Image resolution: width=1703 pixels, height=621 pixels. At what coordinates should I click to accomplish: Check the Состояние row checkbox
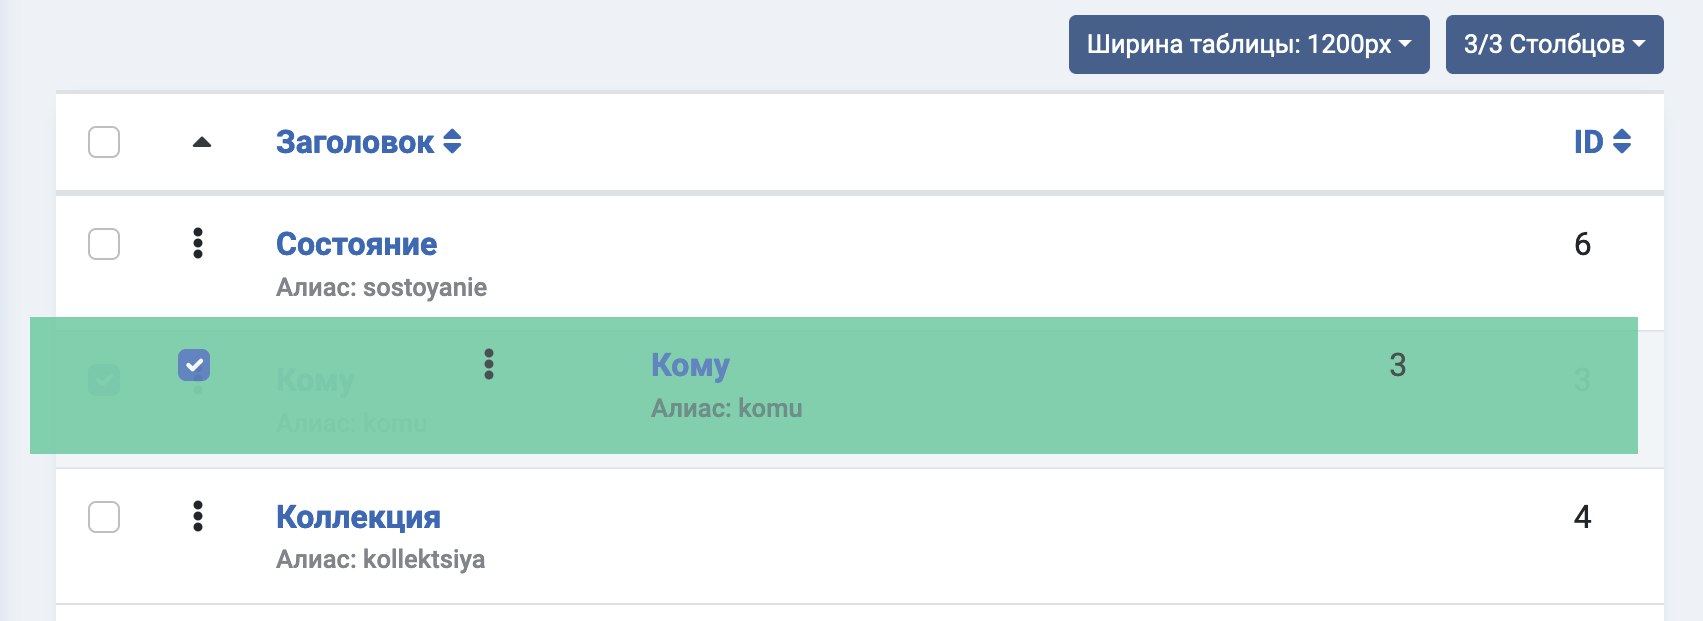(104, 244)
